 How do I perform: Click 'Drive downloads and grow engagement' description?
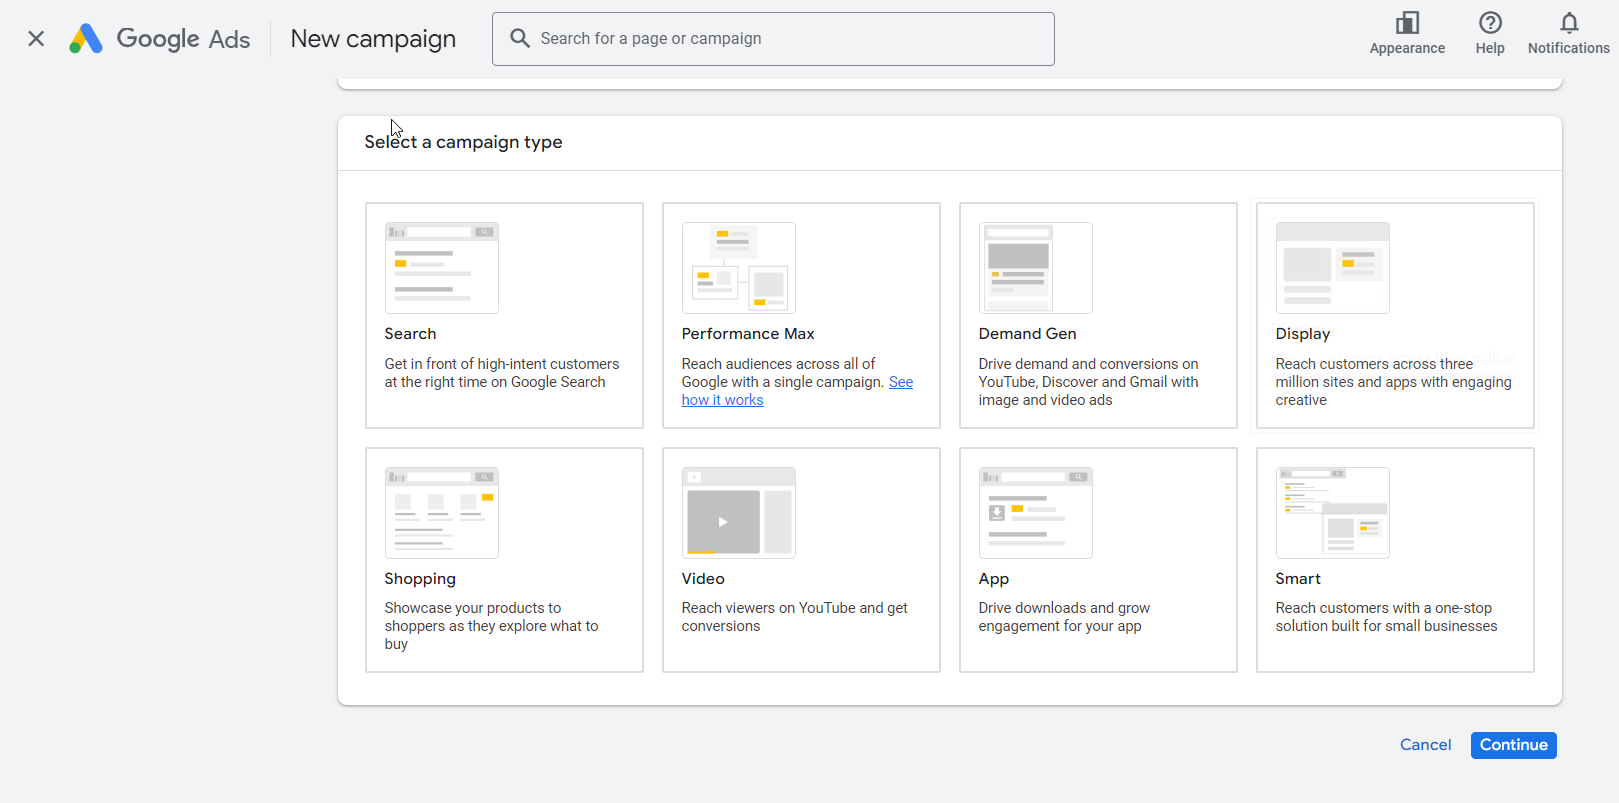click(1064, 617)
